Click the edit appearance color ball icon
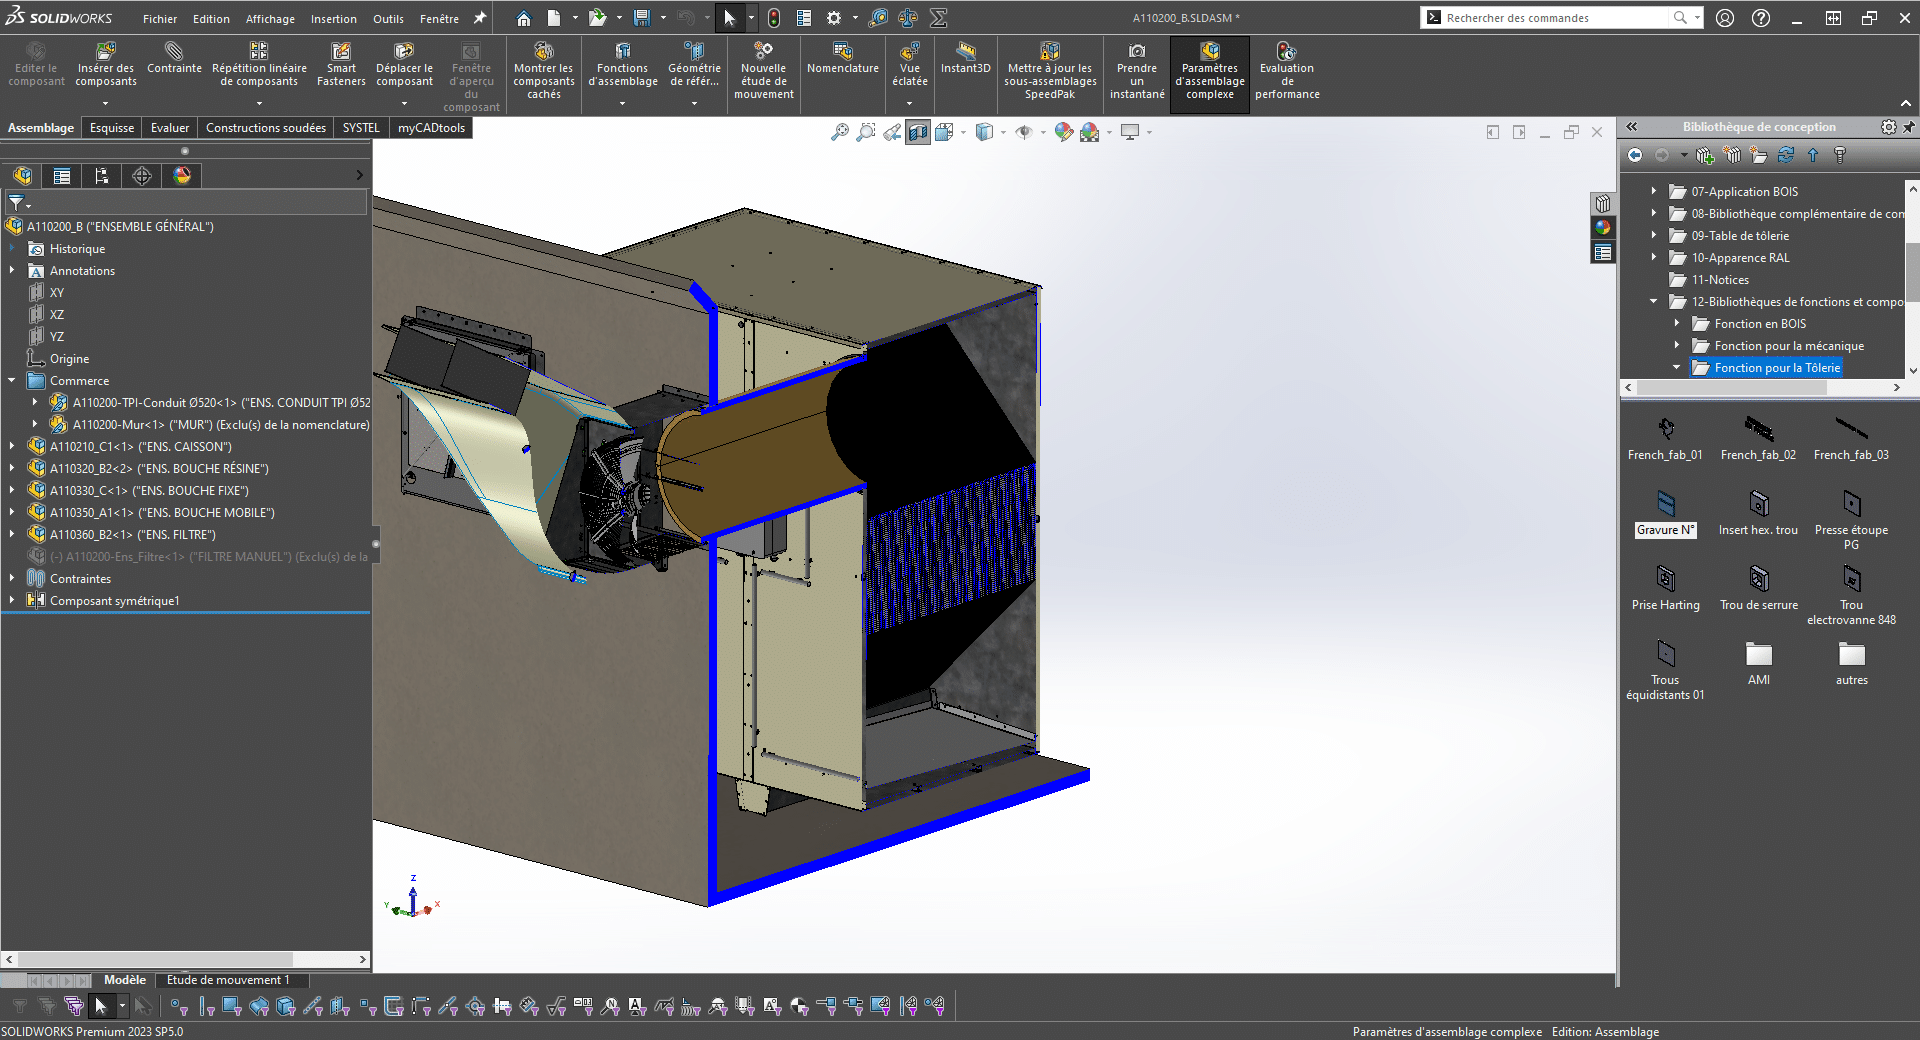Viewport: 1920px width, 1040px height. click(1064, 132)
